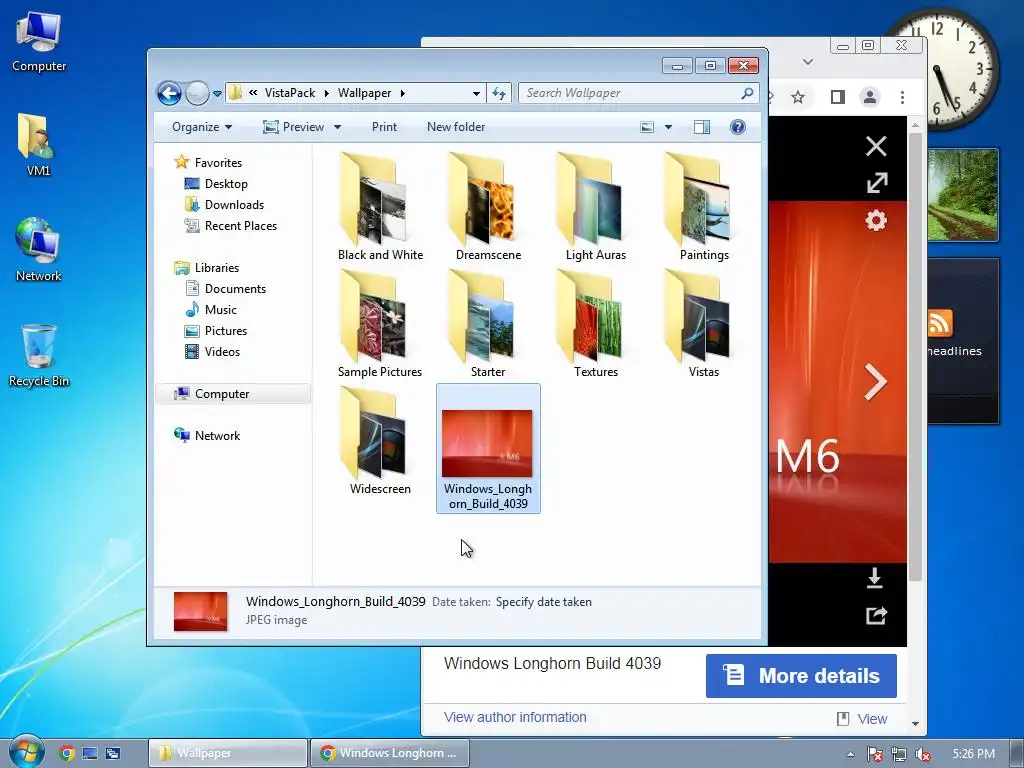This screenshot has height=768, width=1024.
Task: Click the Explorer Forward arrow button
Action: (197, 93)
